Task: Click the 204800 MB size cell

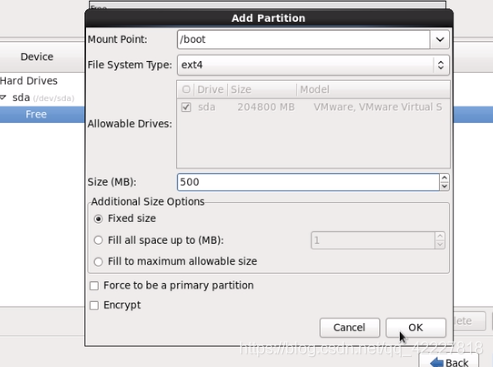Action: (x=266, y=107)
